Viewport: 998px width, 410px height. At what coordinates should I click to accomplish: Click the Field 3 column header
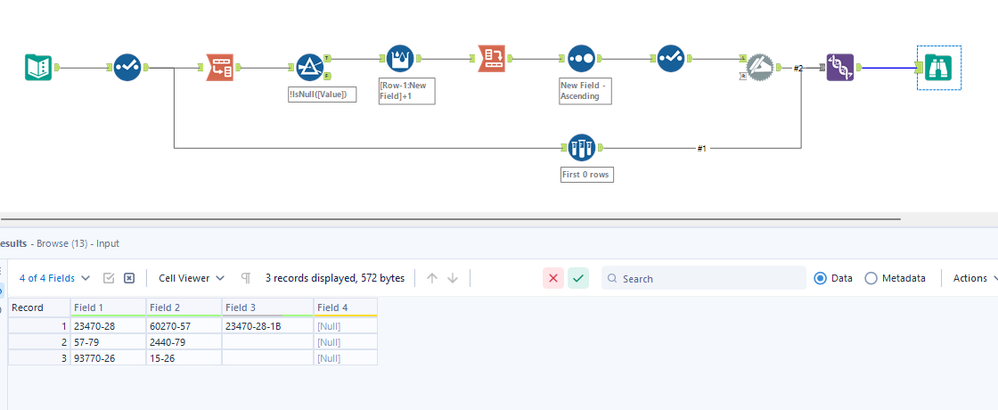[268, 308]
